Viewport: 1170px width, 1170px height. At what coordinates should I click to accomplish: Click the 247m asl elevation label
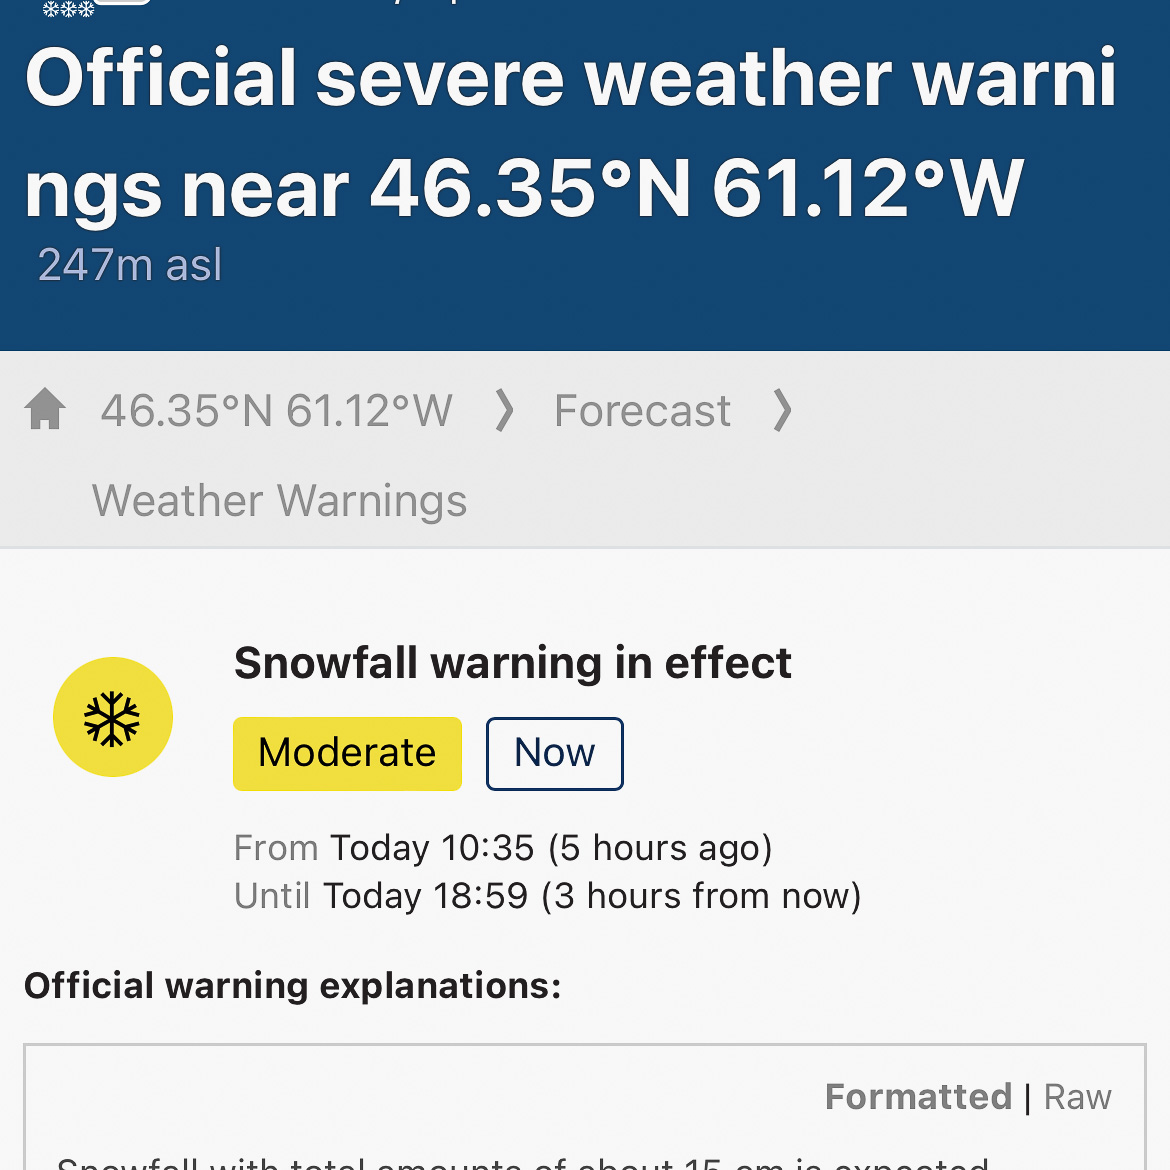coord(130,265)
